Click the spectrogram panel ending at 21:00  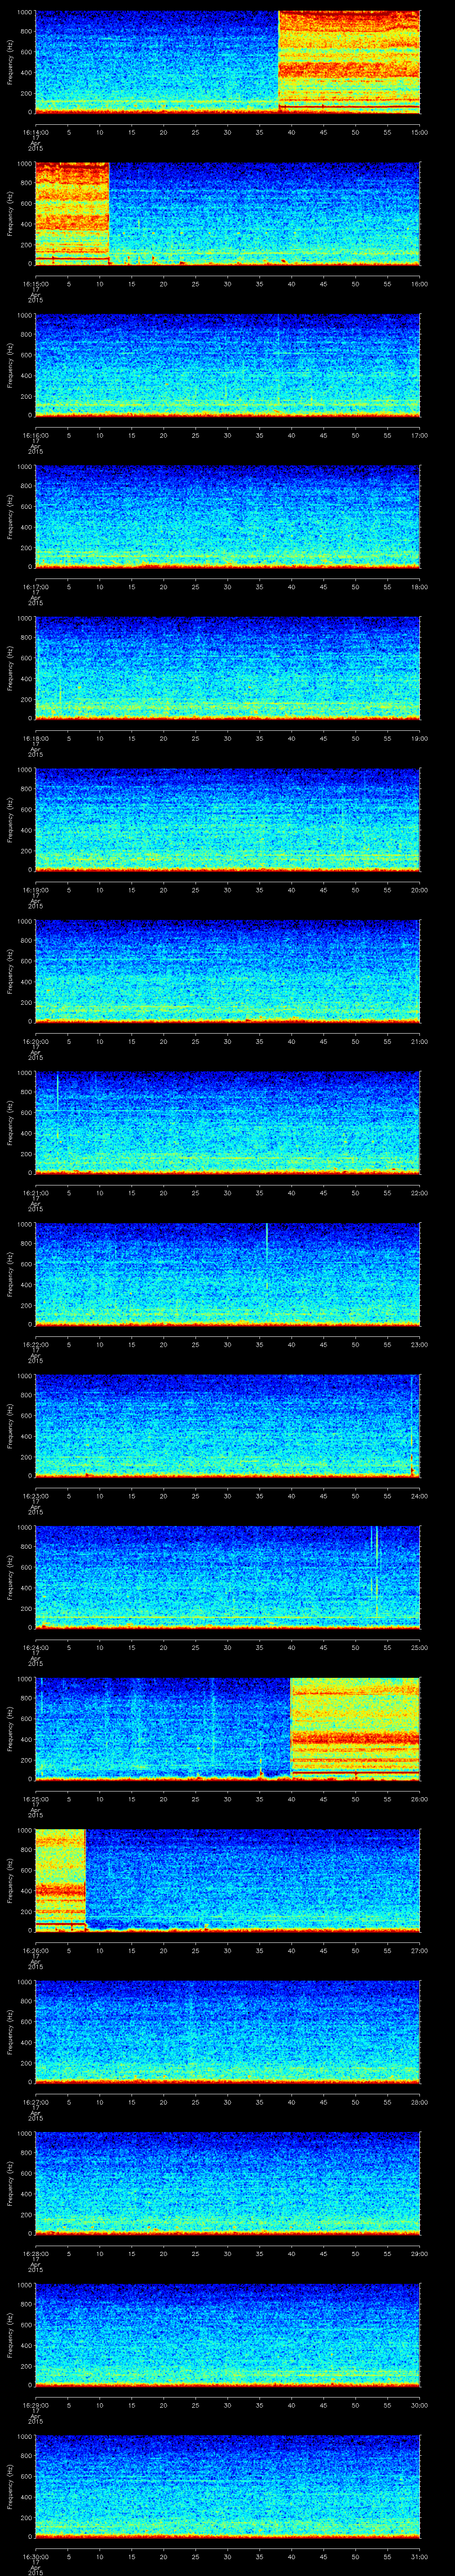point(227,972)
